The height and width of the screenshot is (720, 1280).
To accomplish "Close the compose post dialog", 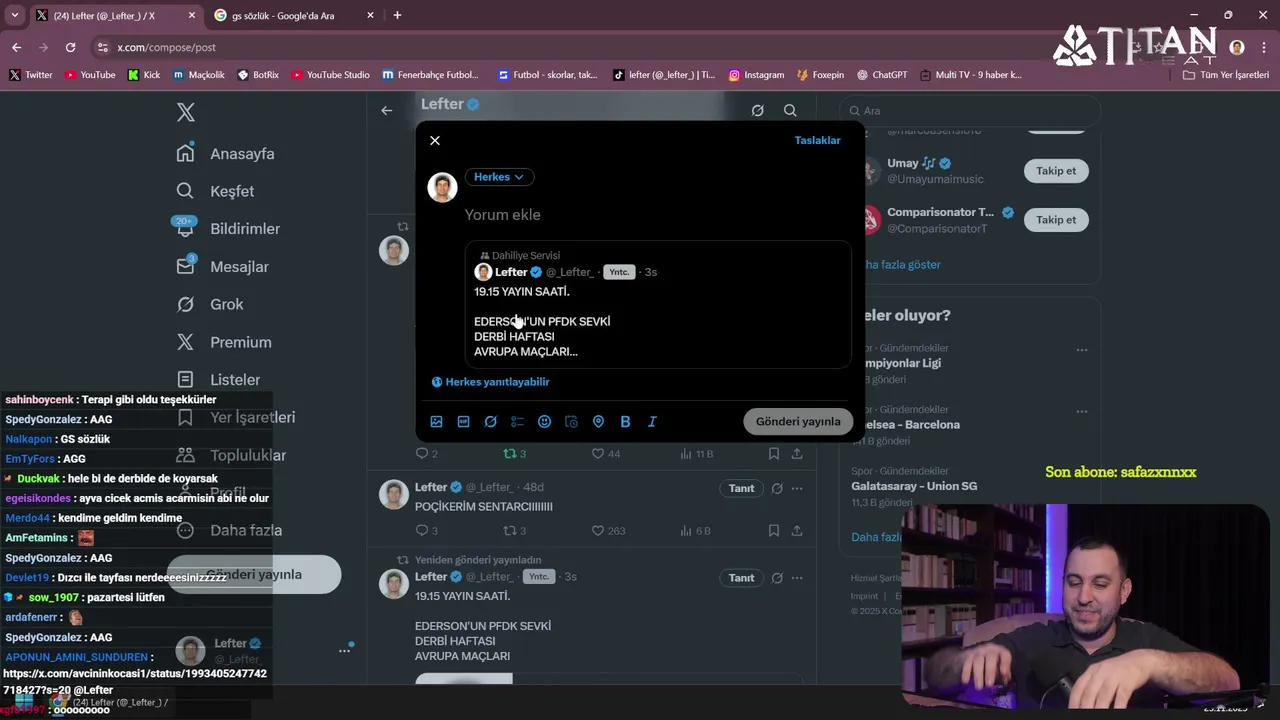I will pos(435,140).
